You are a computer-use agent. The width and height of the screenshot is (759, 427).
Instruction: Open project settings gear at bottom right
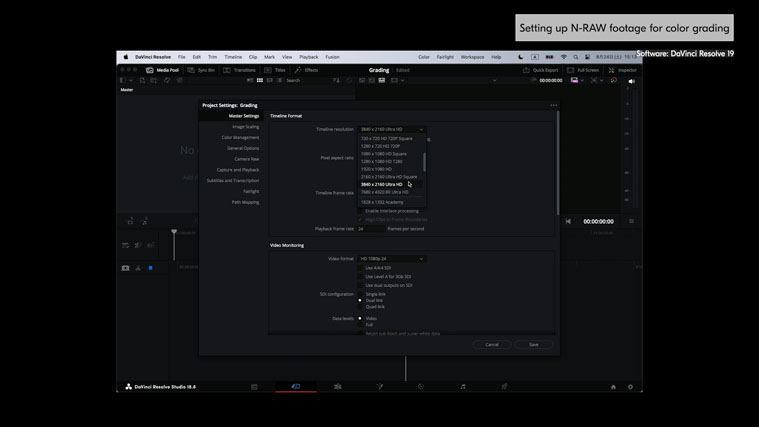(x=630, y=386)
